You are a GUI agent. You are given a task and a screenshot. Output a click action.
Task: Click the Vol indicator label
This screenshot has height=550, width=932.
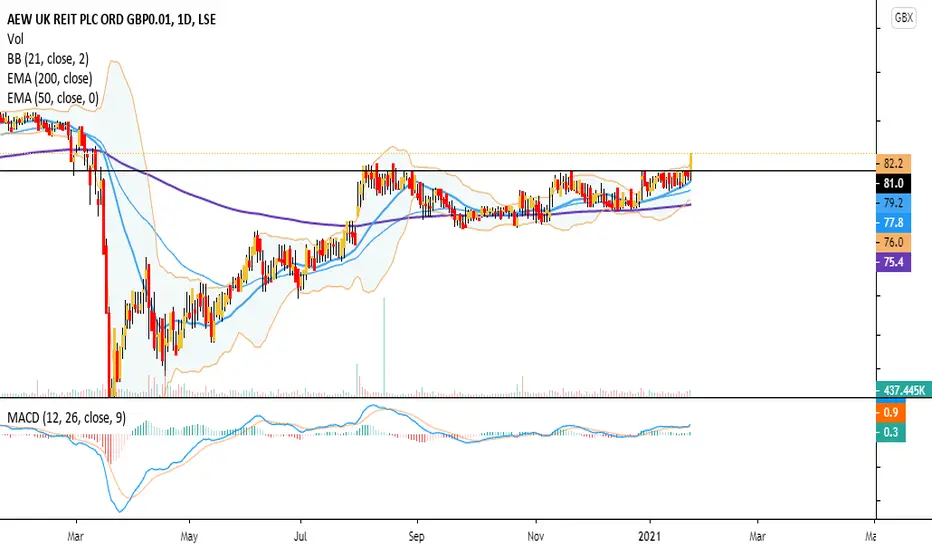[15, 39]
